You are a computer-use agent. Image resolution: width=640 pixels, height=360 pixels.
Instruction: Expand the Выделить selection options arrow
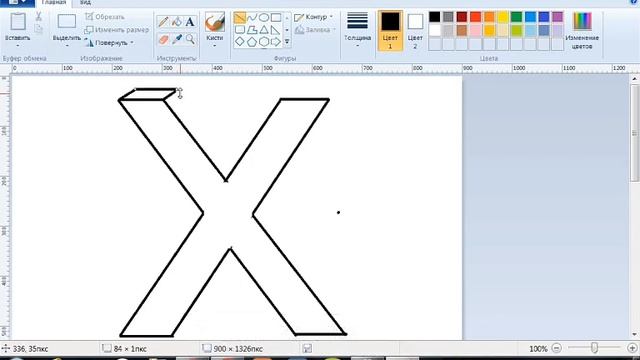tap(67, 45)
